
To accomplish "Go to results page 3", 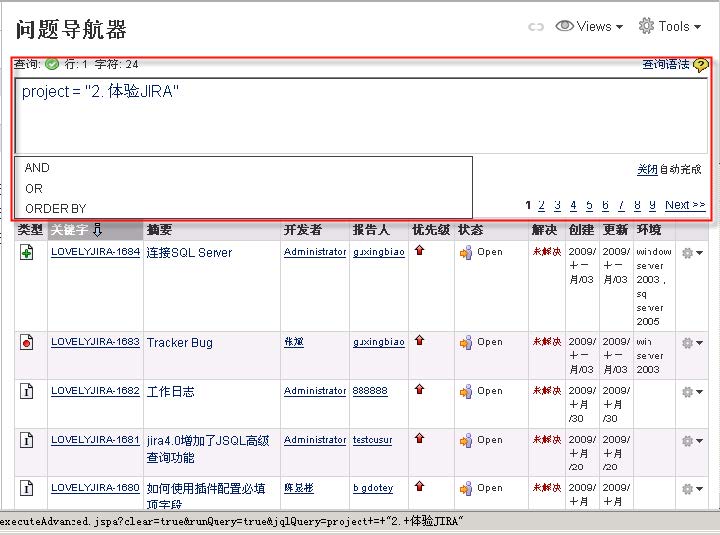I will [x=557, y=205].
